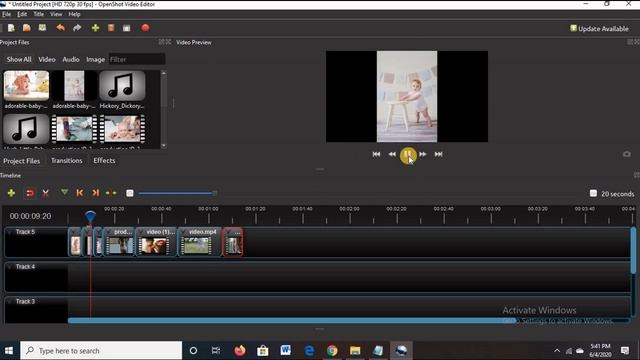
Task: Click the Update Available notice
Action: coord(599,29)
